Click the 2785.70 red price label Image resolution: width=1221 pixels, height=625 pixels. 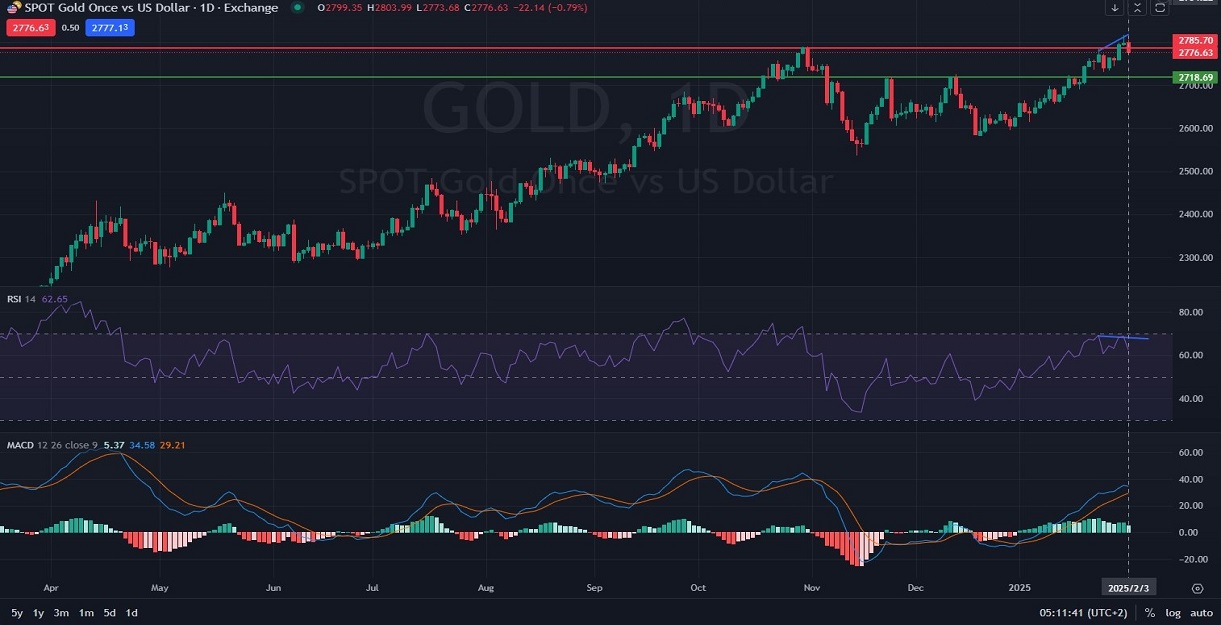coord(1196,41)
